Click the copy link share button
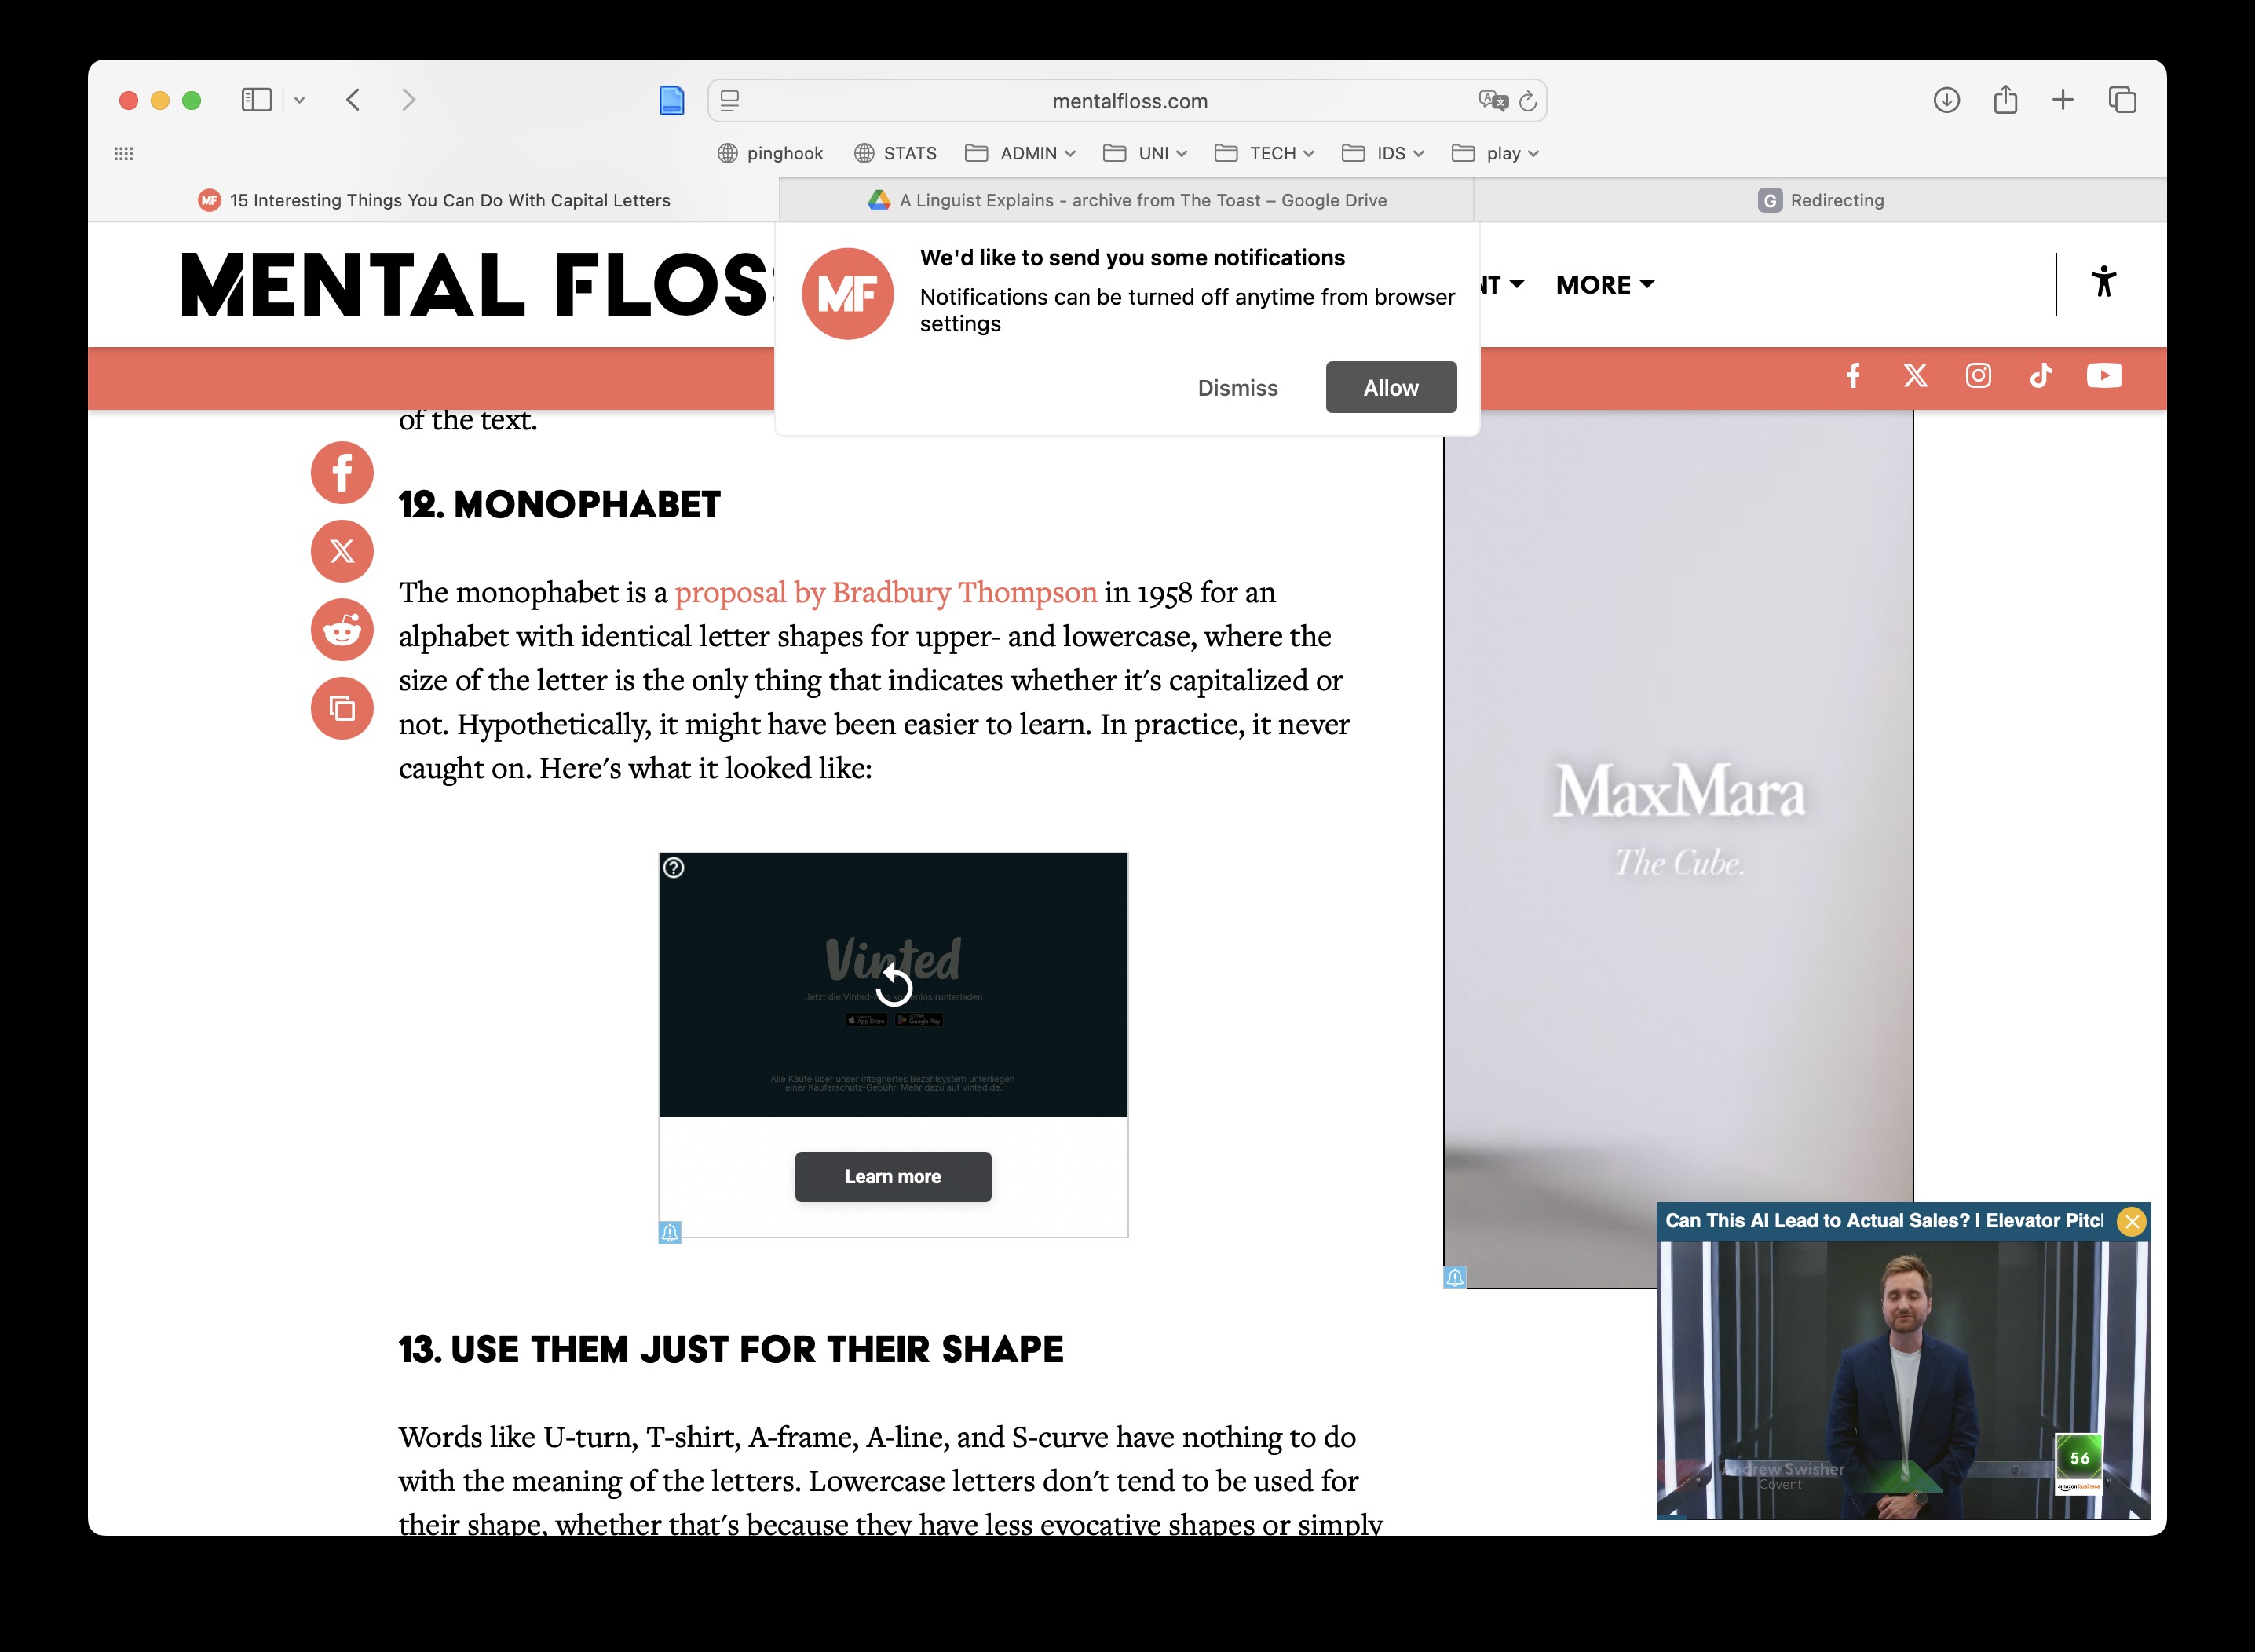The height and width of the screenshot is (1652, 2255). pyautogui.click(x=342, y=709)
